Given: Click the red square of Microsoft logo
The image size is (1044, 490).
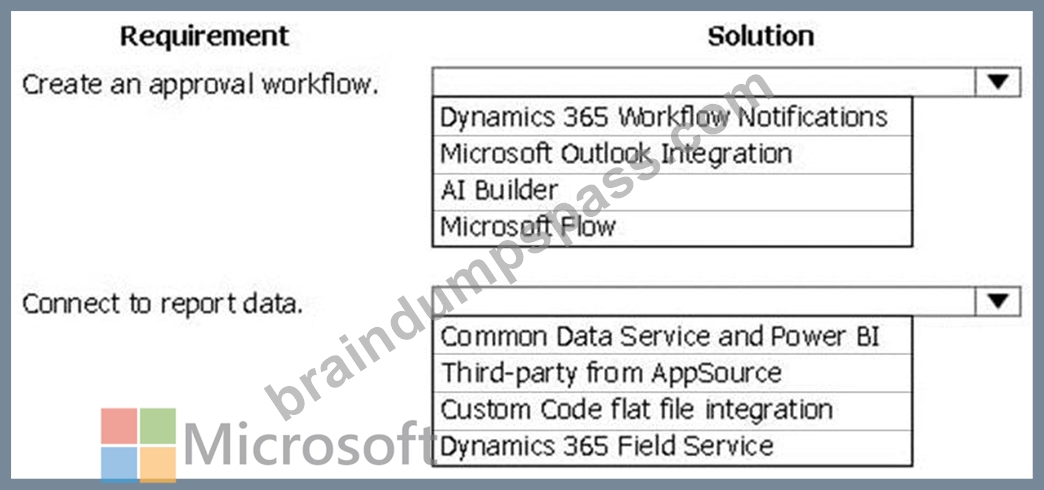Looking at the screenshot, I should coord(119,426).
